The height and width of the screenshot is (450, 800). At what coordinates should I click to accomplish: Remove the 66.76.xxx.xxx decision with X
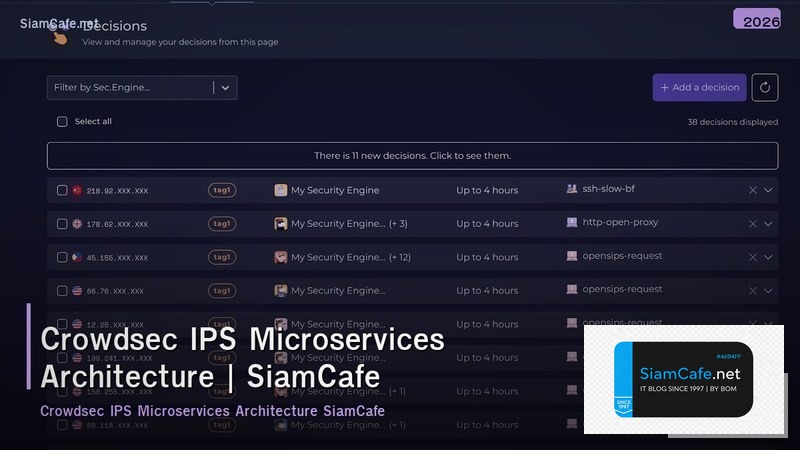click(753, 291)
